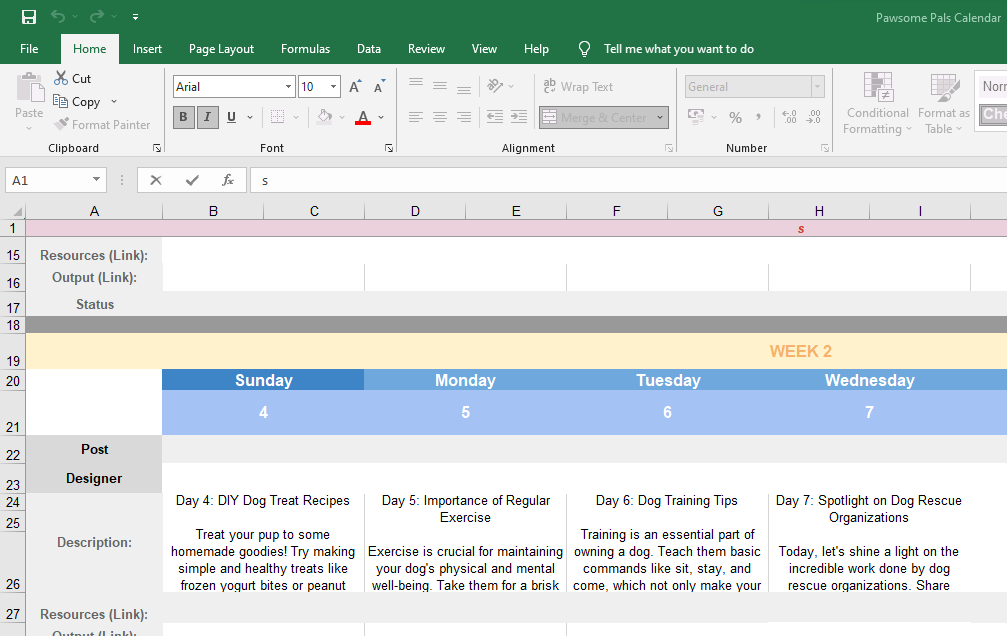The height and width of the screenshot is (636, 1007).
Task: Click the Monday header cell
Action: 465,380
